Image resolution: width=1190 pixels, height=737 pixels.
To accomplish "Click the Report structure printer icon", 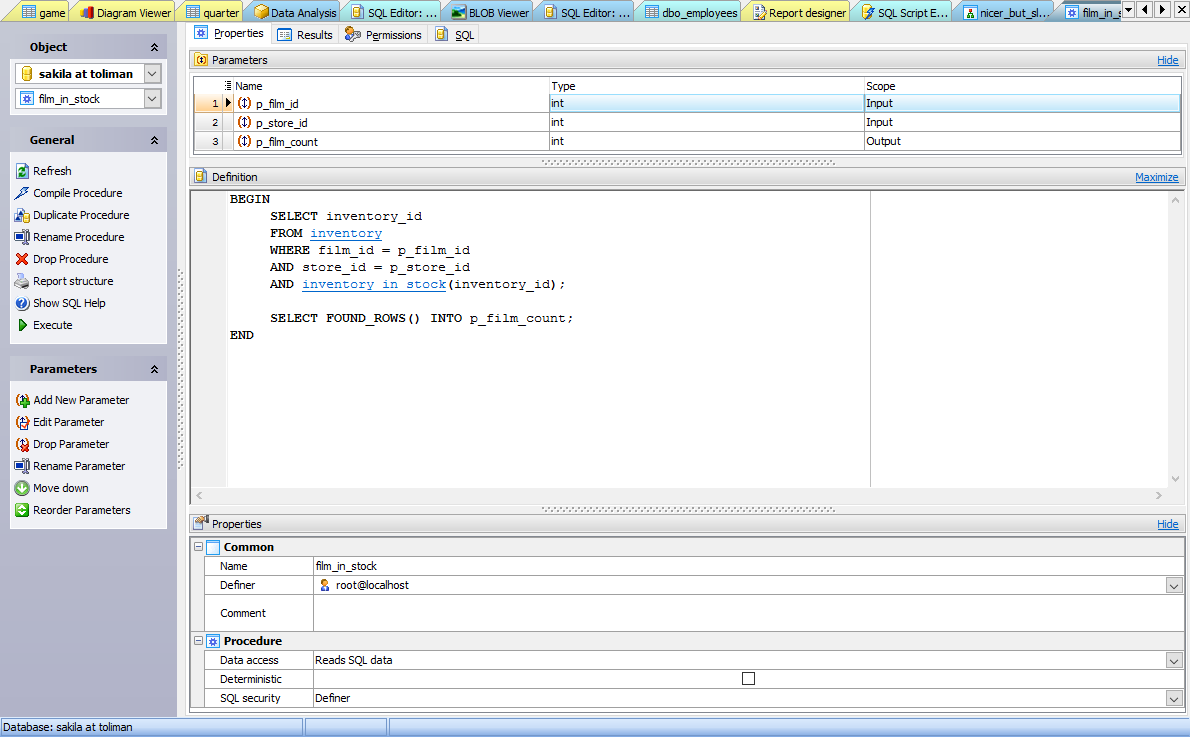I will click(x=22, y=281).
